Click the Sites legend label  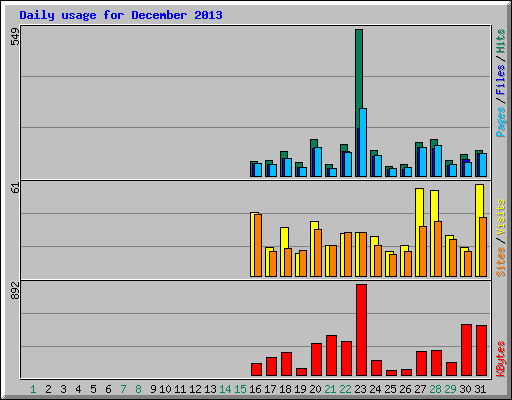(x=501, y=262)
